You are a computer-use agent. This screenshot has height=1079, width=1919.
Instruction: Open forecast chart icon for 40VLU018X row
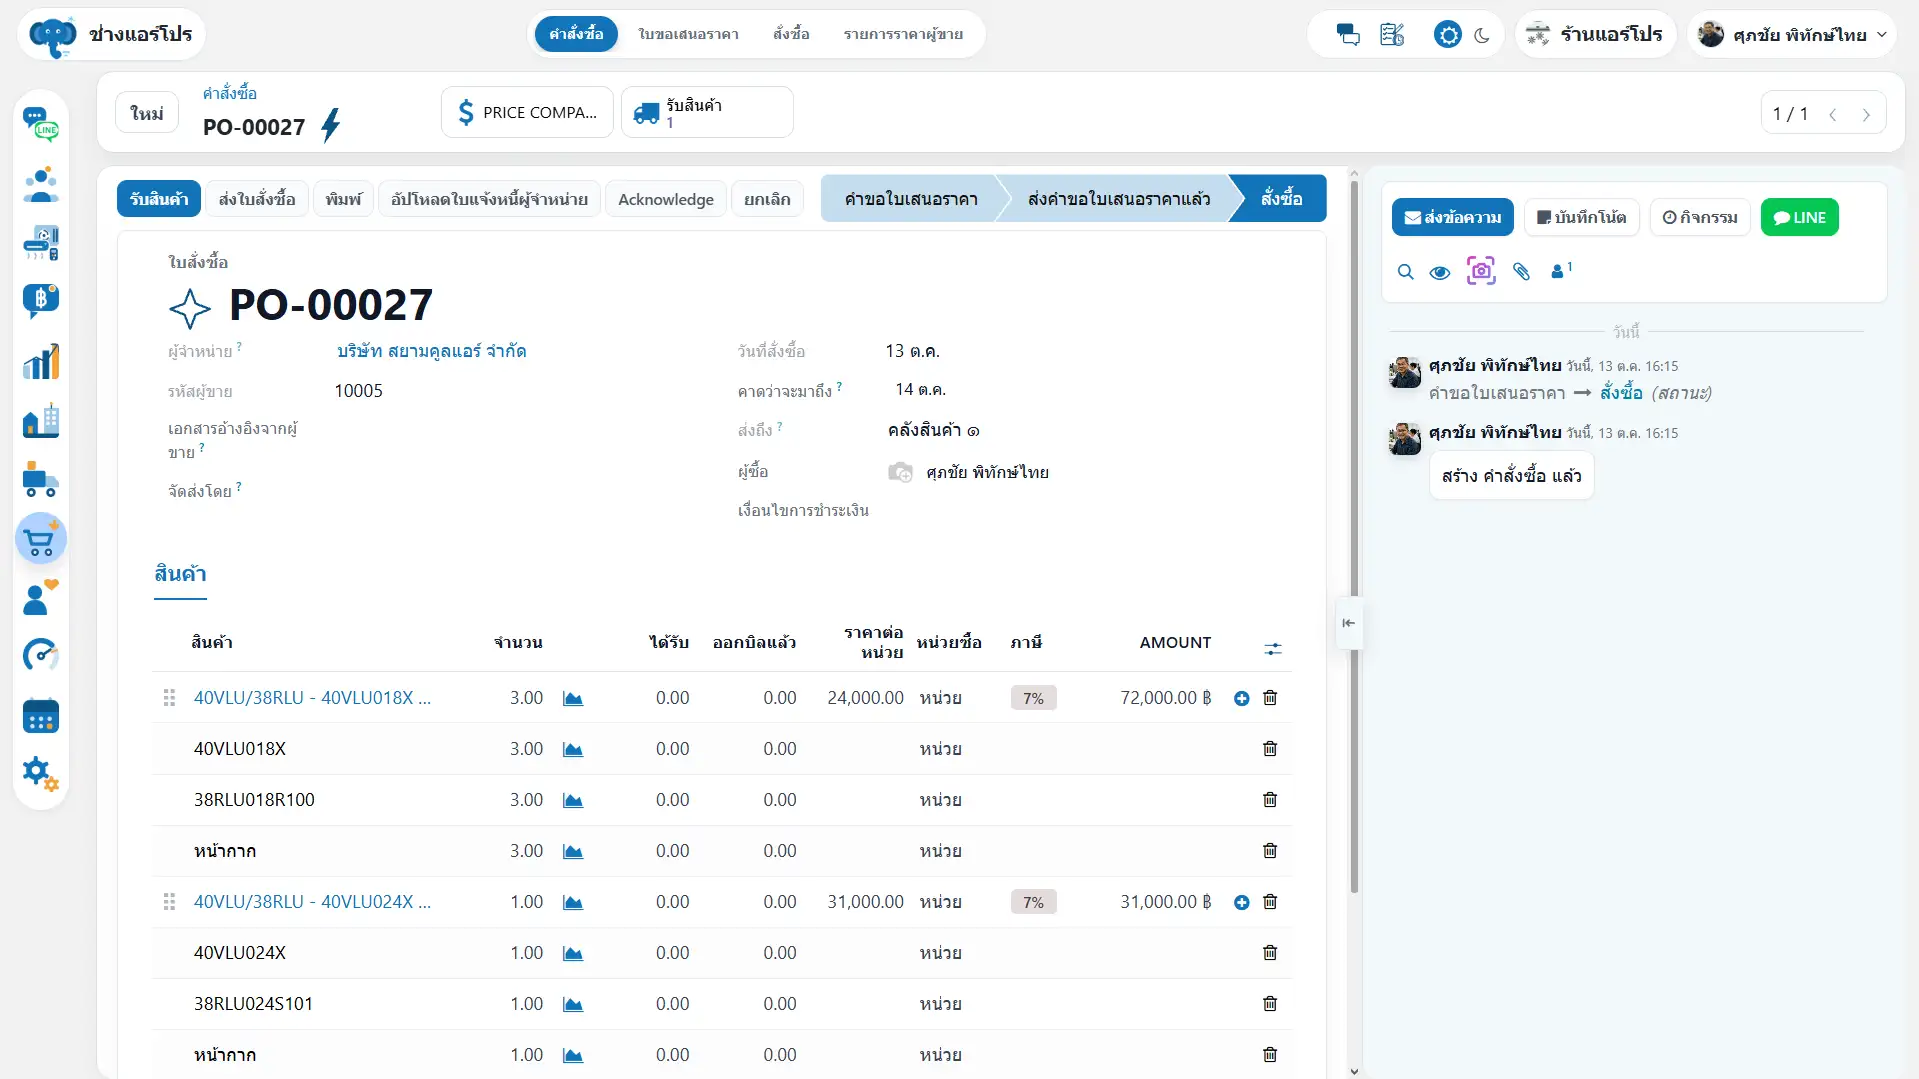[x=573, y=749]
